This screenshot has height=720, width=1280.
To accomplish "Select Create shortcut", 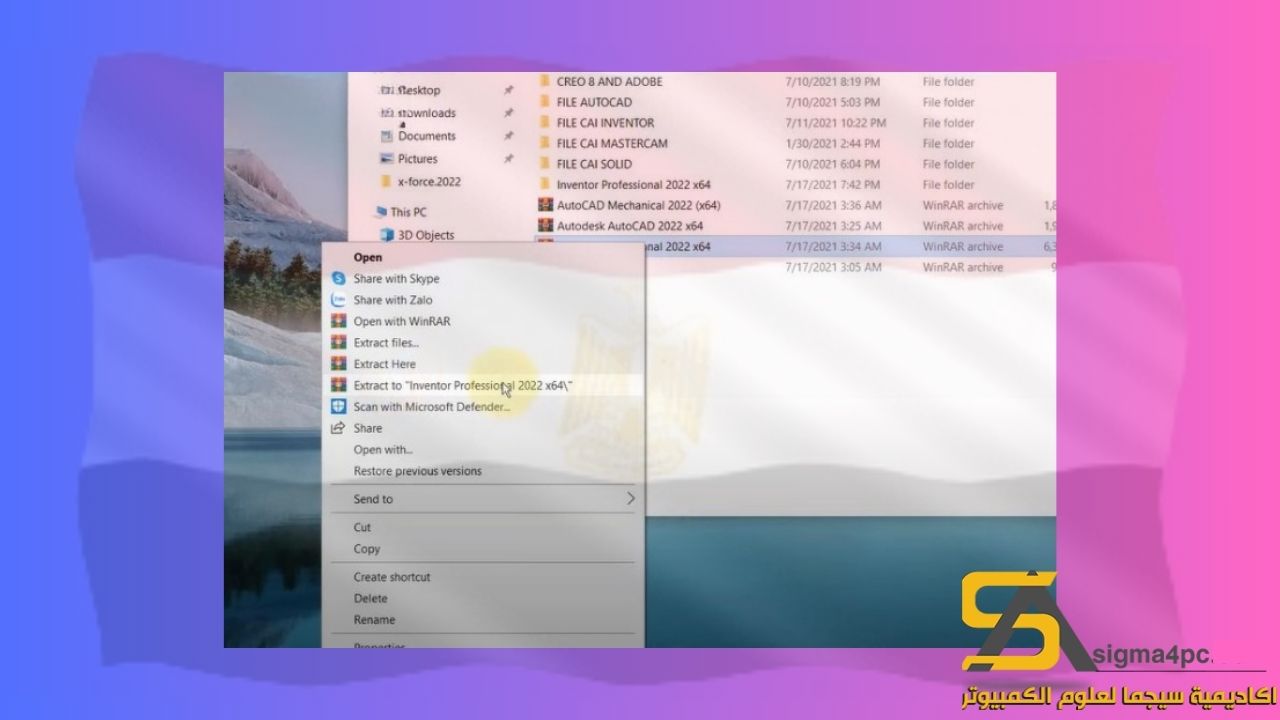I will tap(392, 577).
